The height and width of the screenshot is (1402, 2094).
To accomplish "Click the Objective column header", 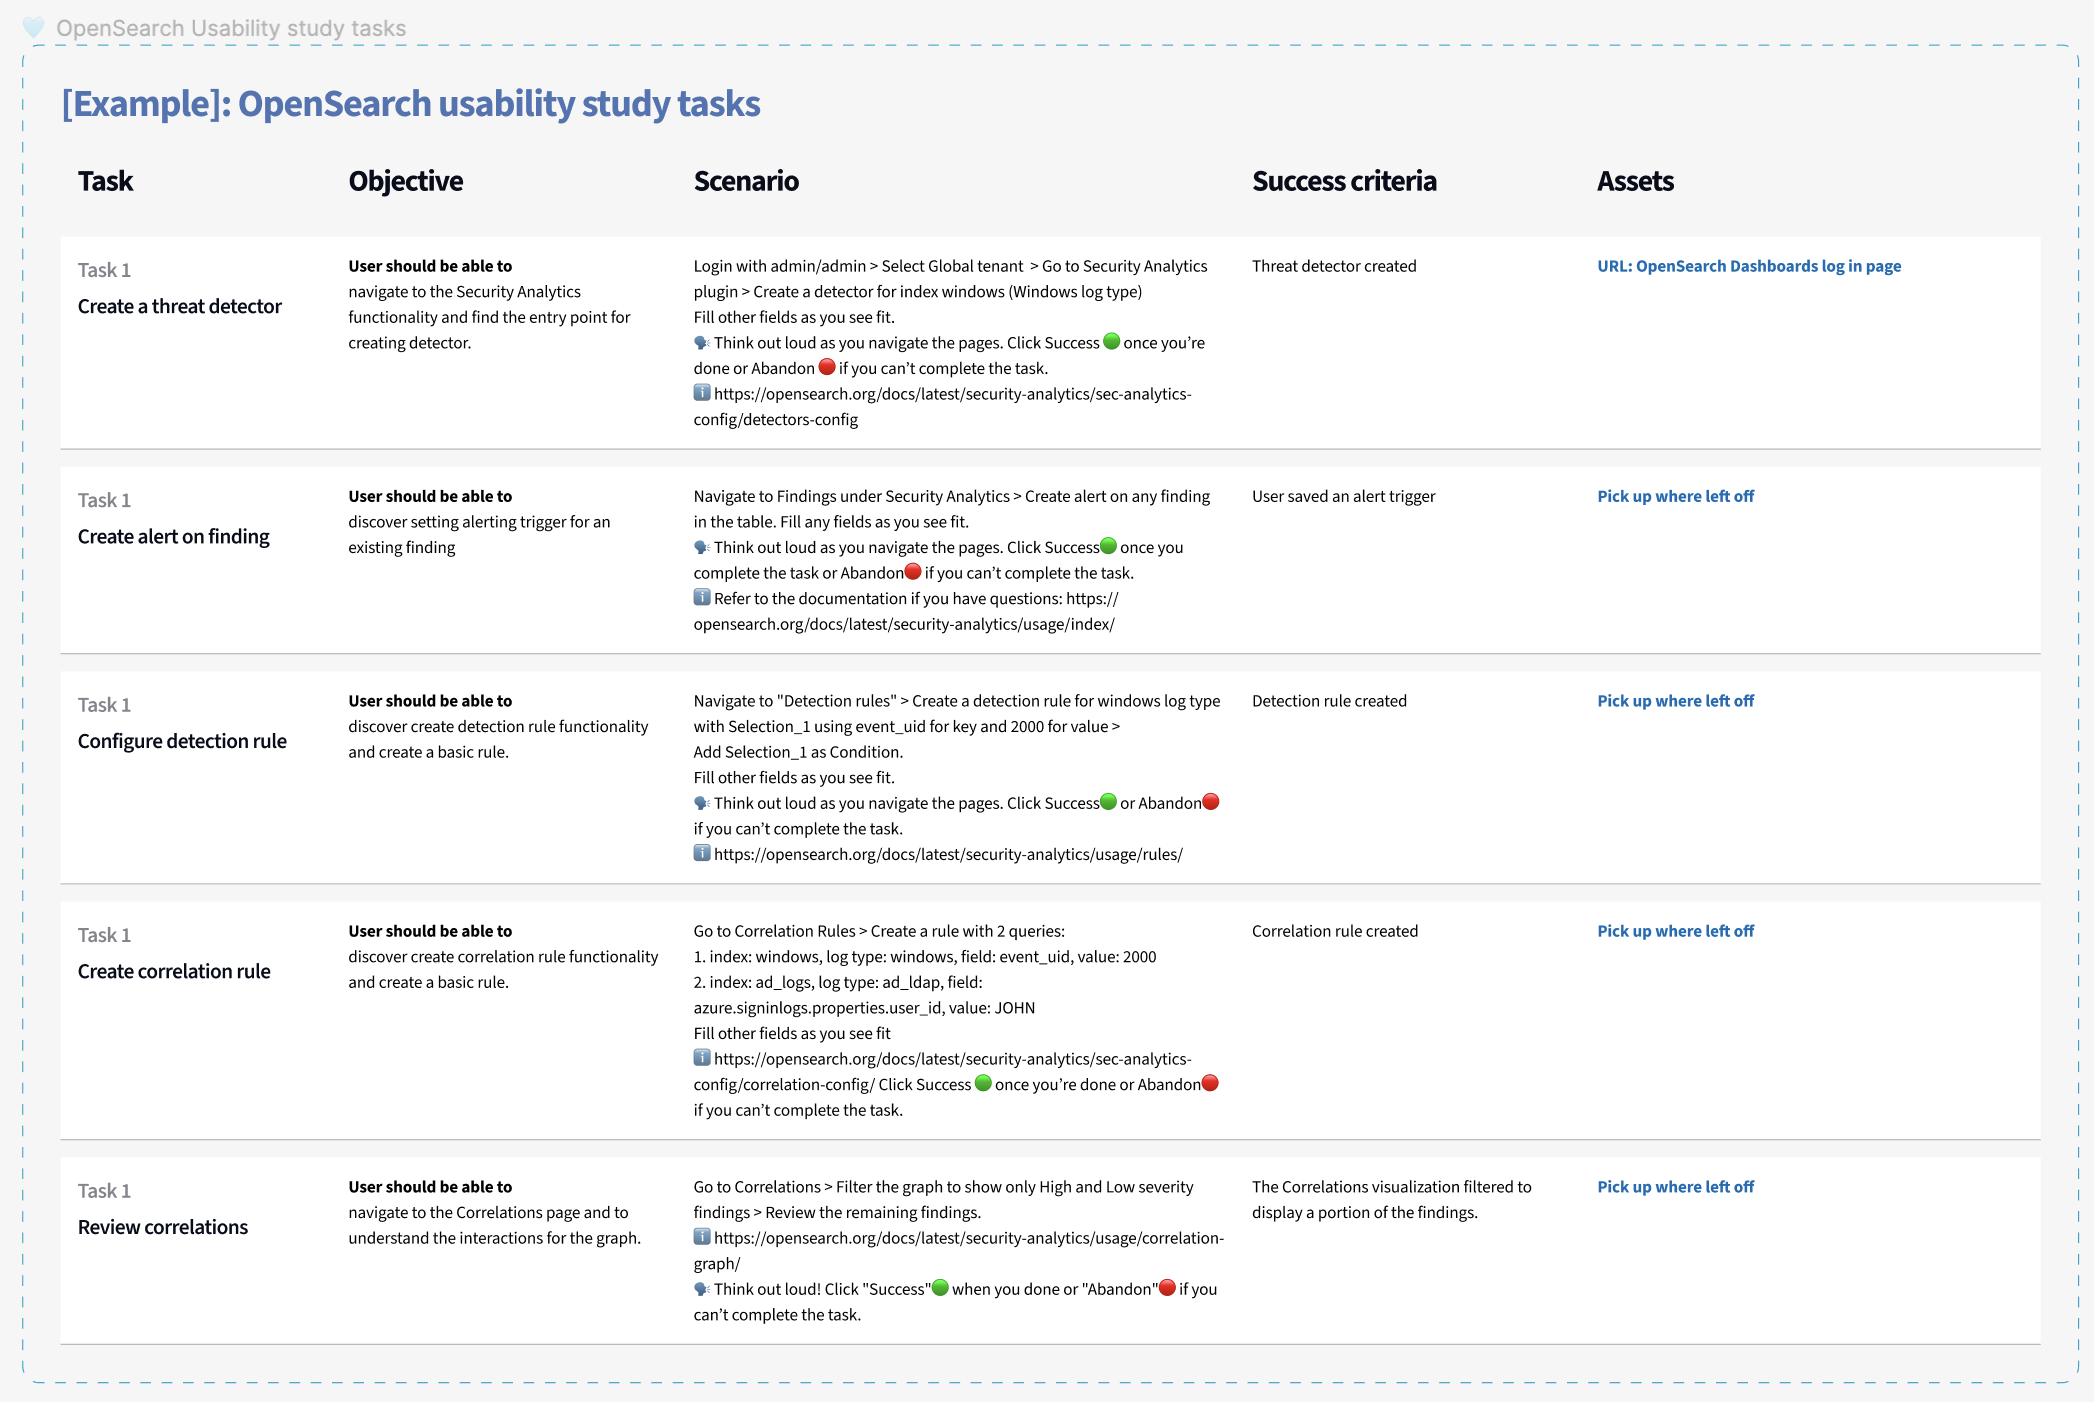I will [x=406, y=181].
